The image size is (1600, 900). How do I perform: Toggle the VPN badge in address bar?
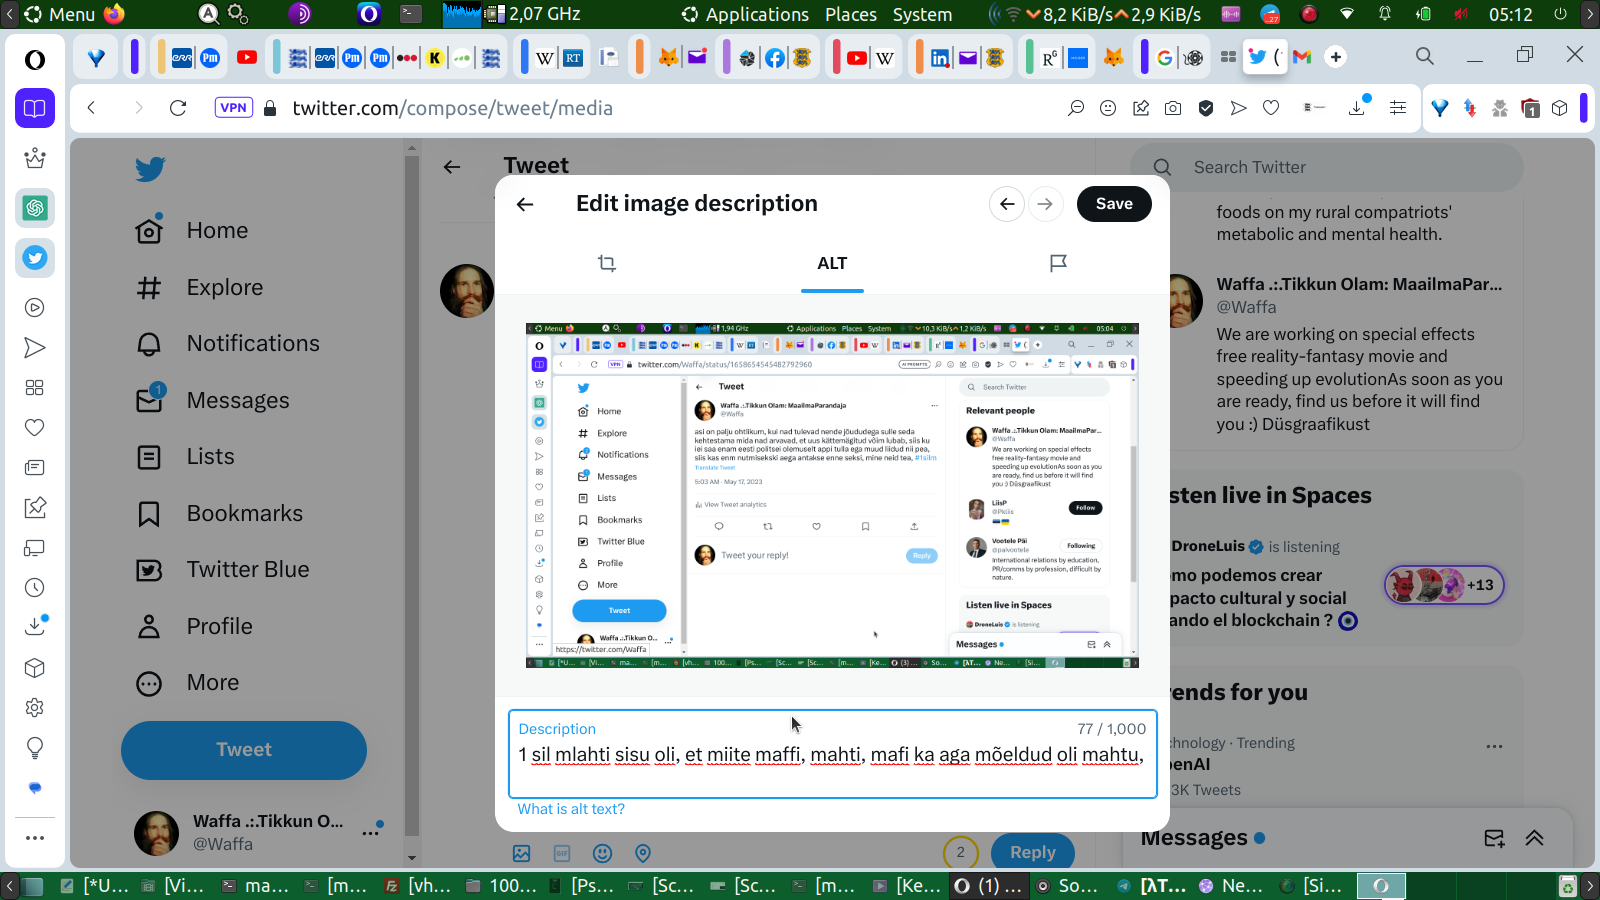233,108
